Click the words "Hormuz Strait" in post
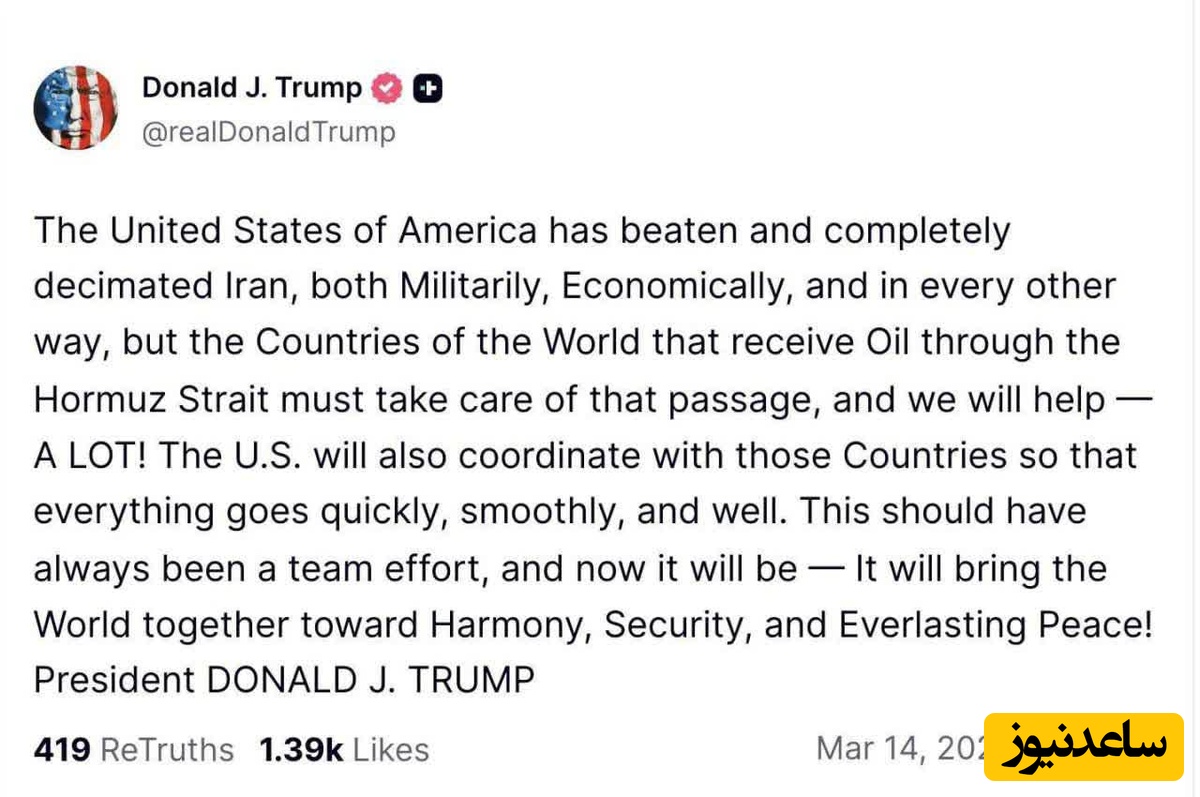The image size is (1200, 797). coord(152,400)
